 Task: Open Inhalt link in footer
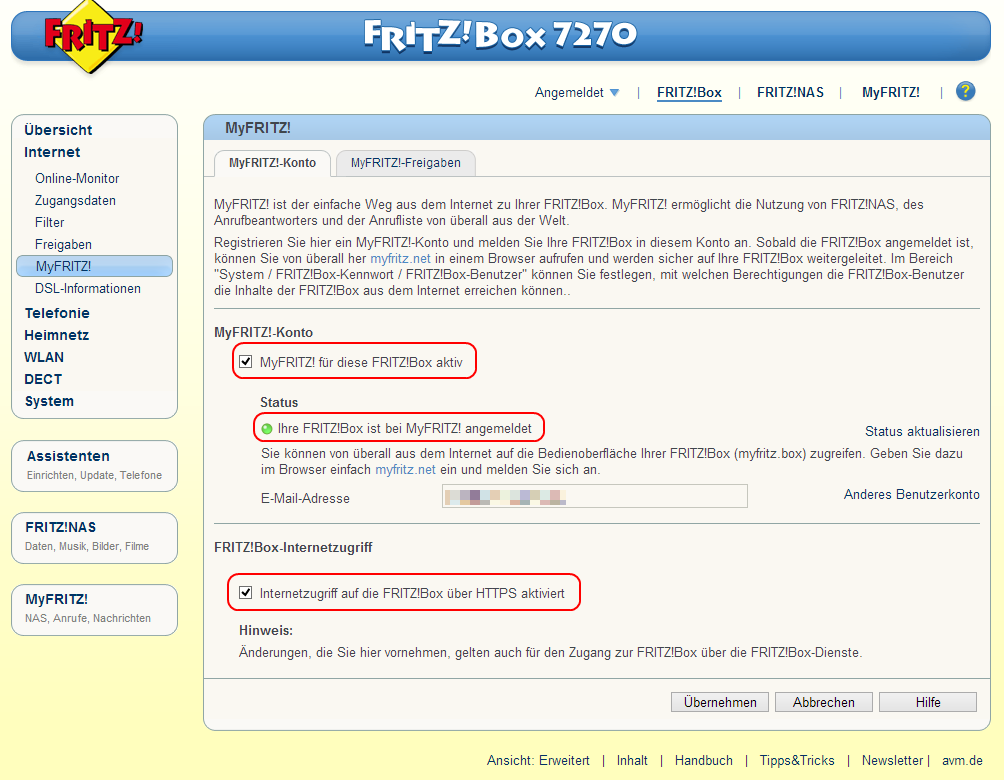point(632,761)
